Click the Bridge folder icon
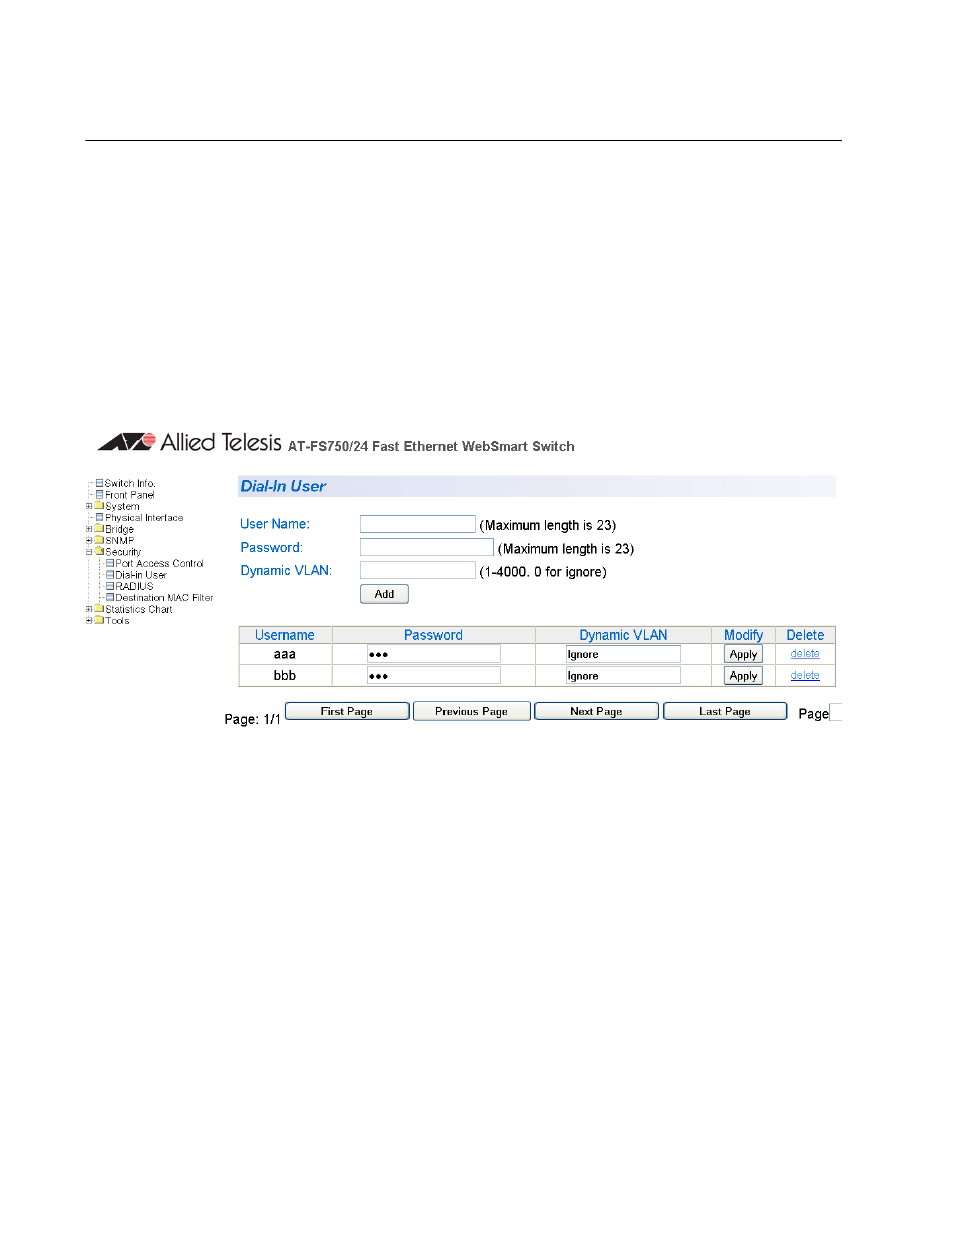This screenshot has height=1235, width=954. 99,529
